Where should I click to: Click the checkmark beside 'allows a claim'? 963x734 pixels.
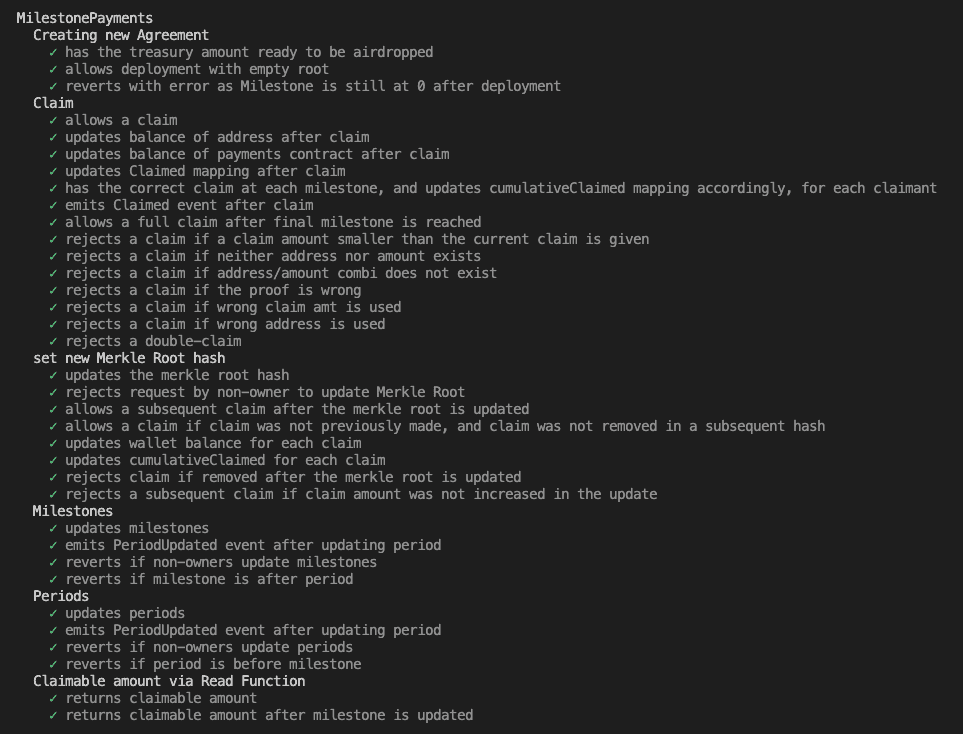[x=53, y=120]
